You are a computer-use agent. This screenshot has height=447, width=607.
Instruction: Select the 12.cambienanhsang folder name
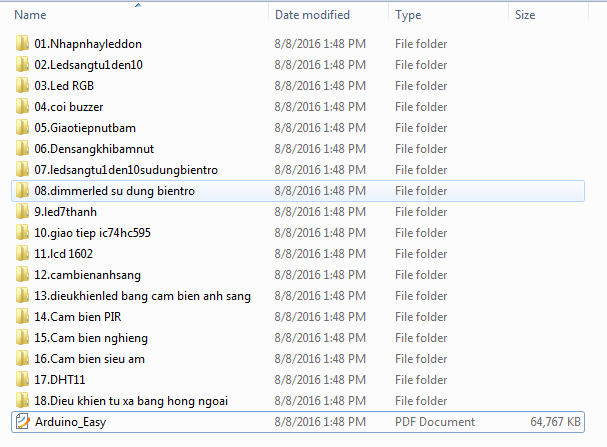(x=87, y=275)
